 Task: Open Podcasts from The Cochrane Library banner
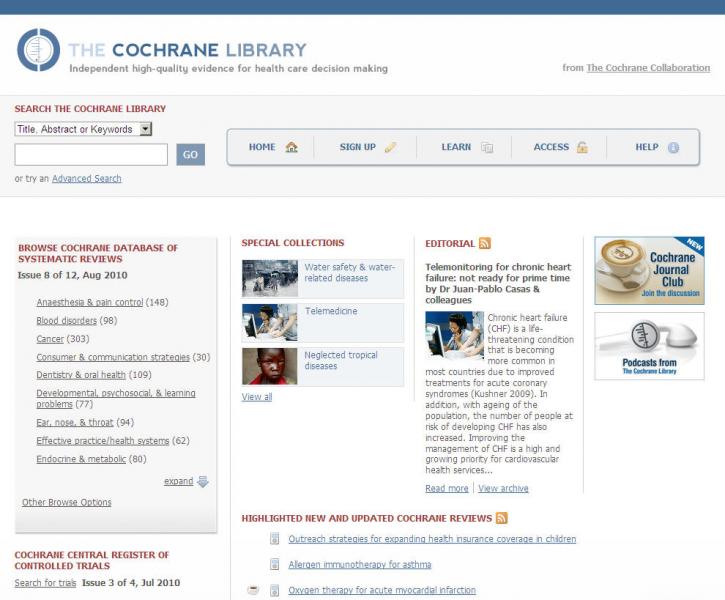pos(649,346)
